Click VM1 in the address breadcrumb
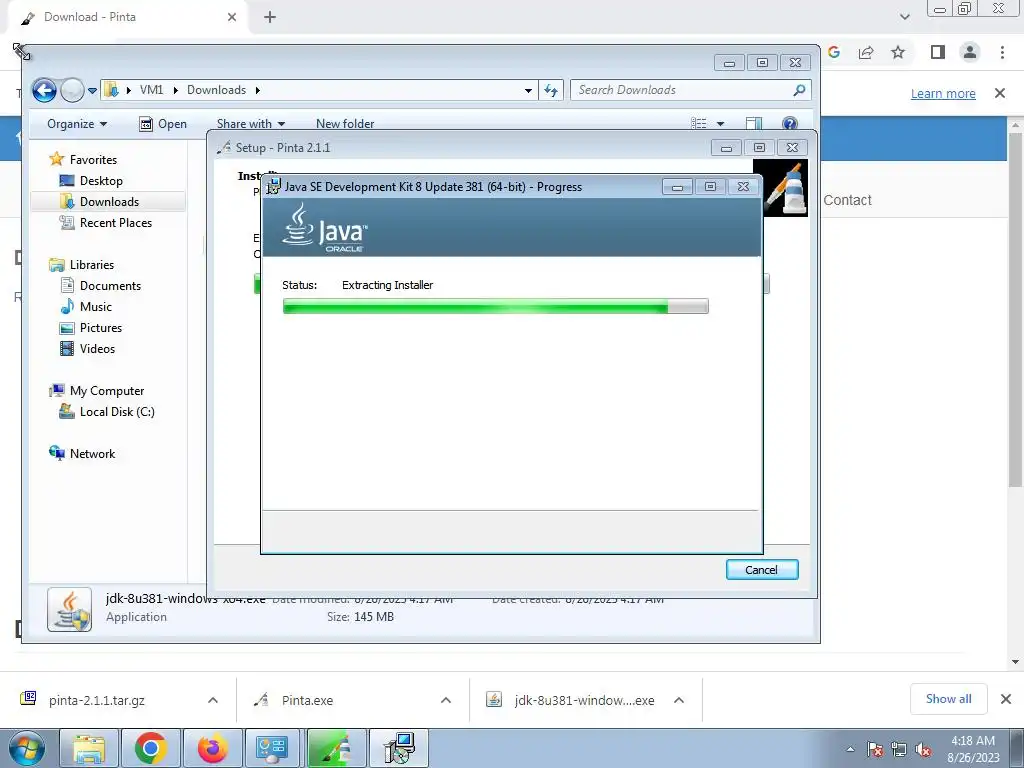The height and width of the screenshot is (768, 1024). pos(152,90)
